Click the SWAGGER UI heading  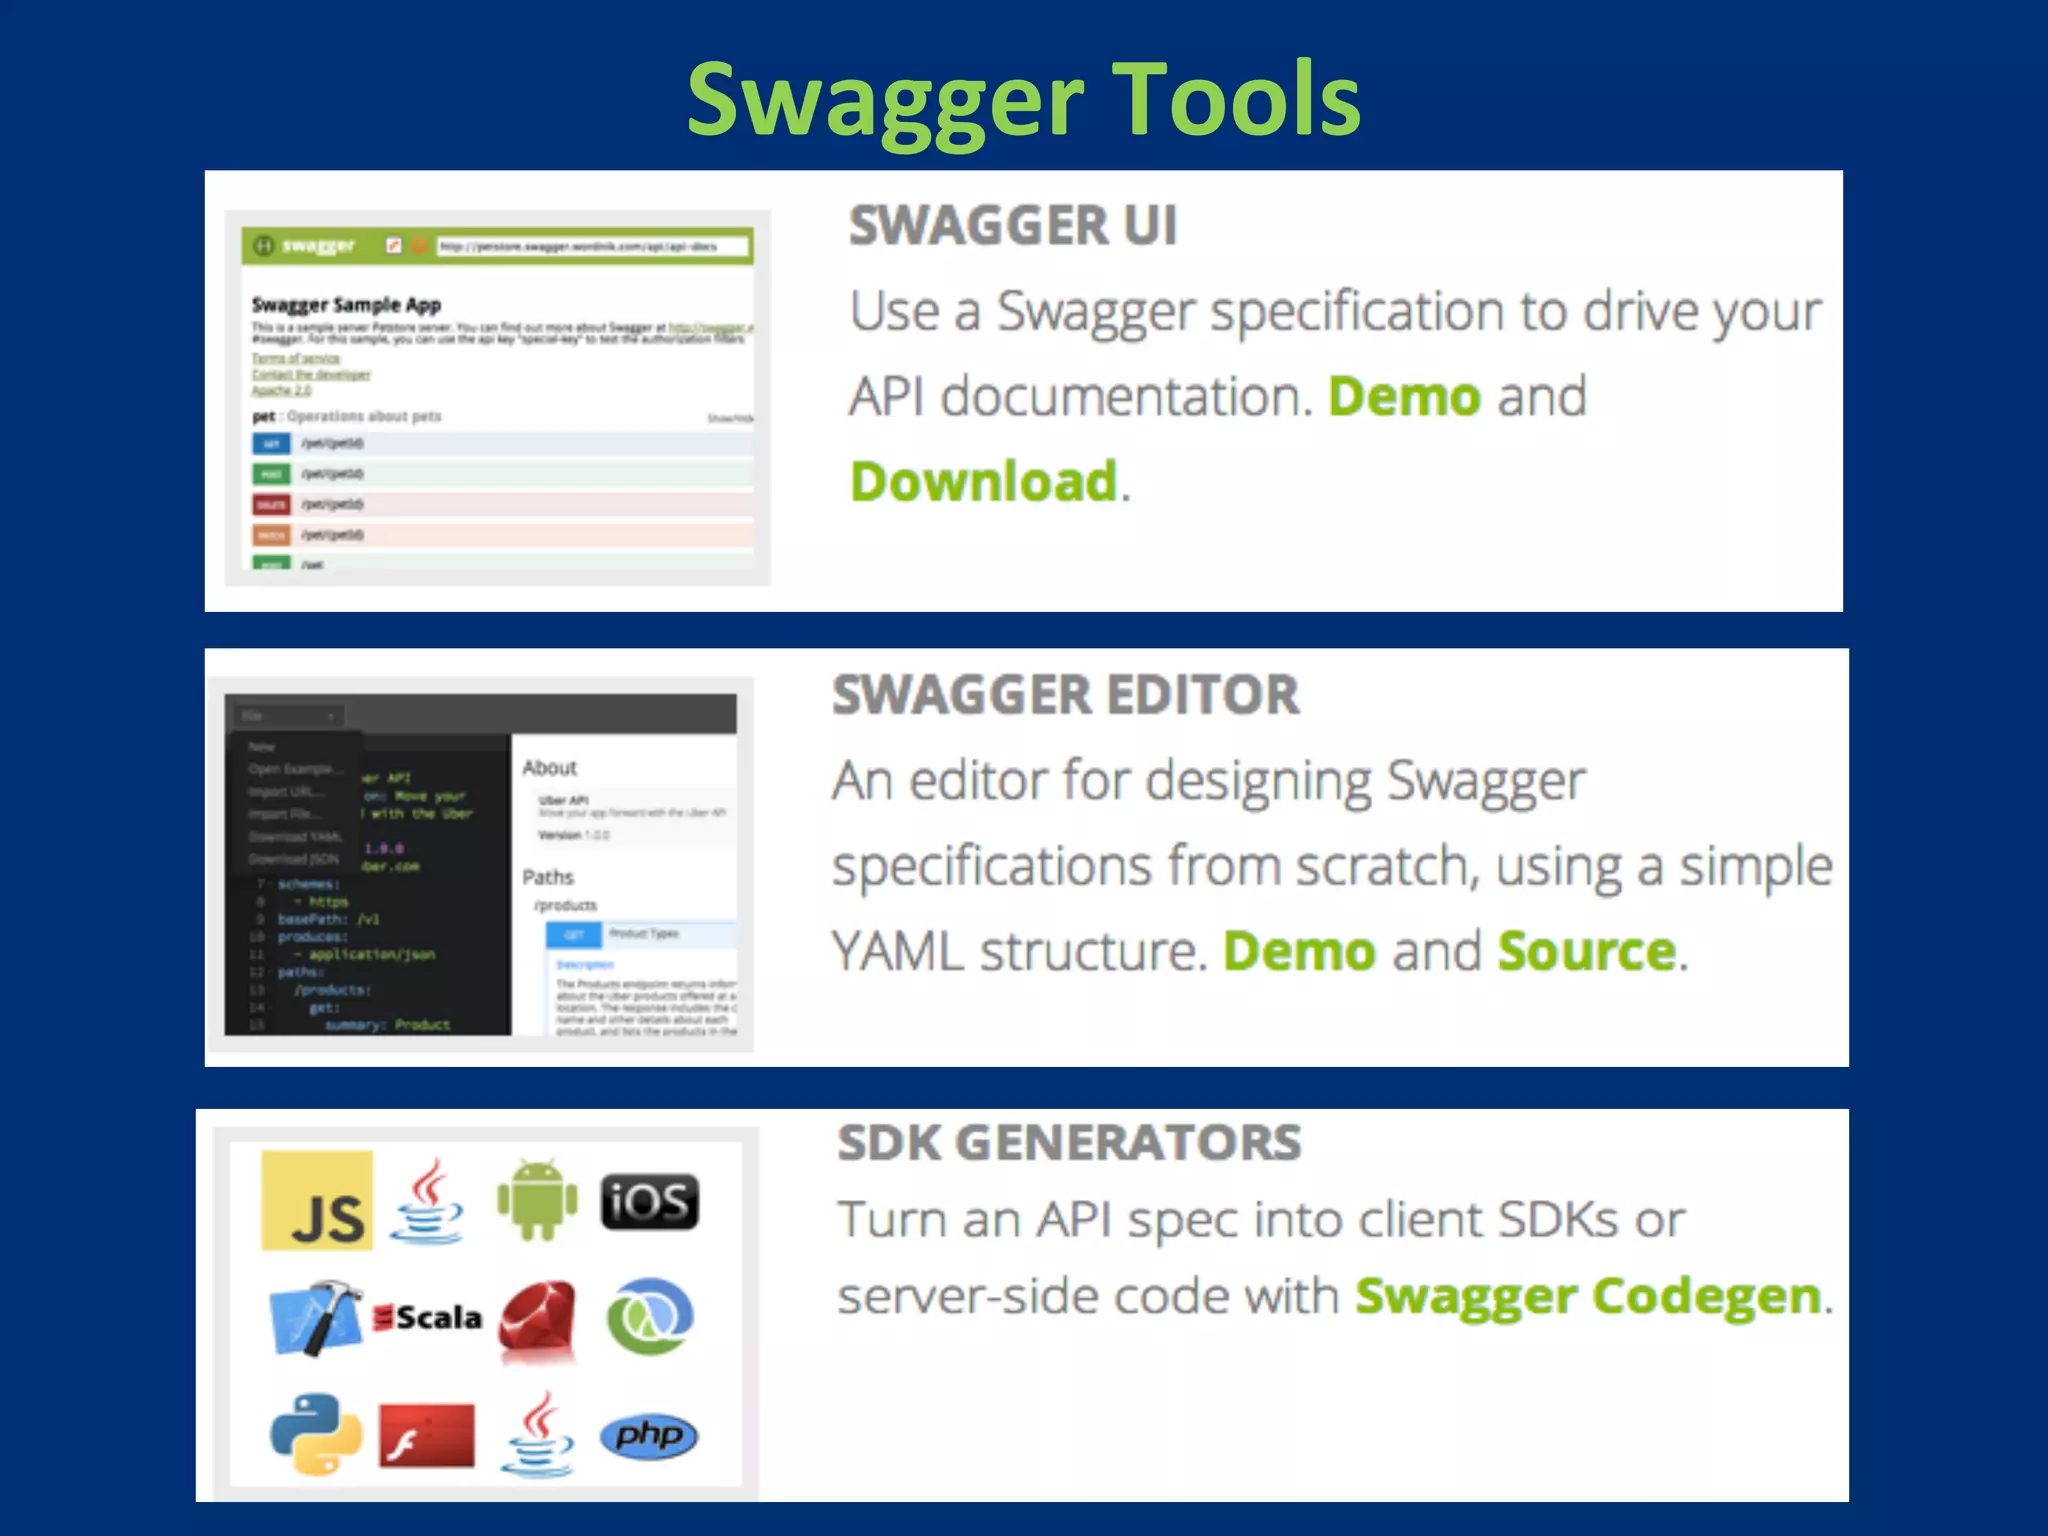[x=1013, y=225]
